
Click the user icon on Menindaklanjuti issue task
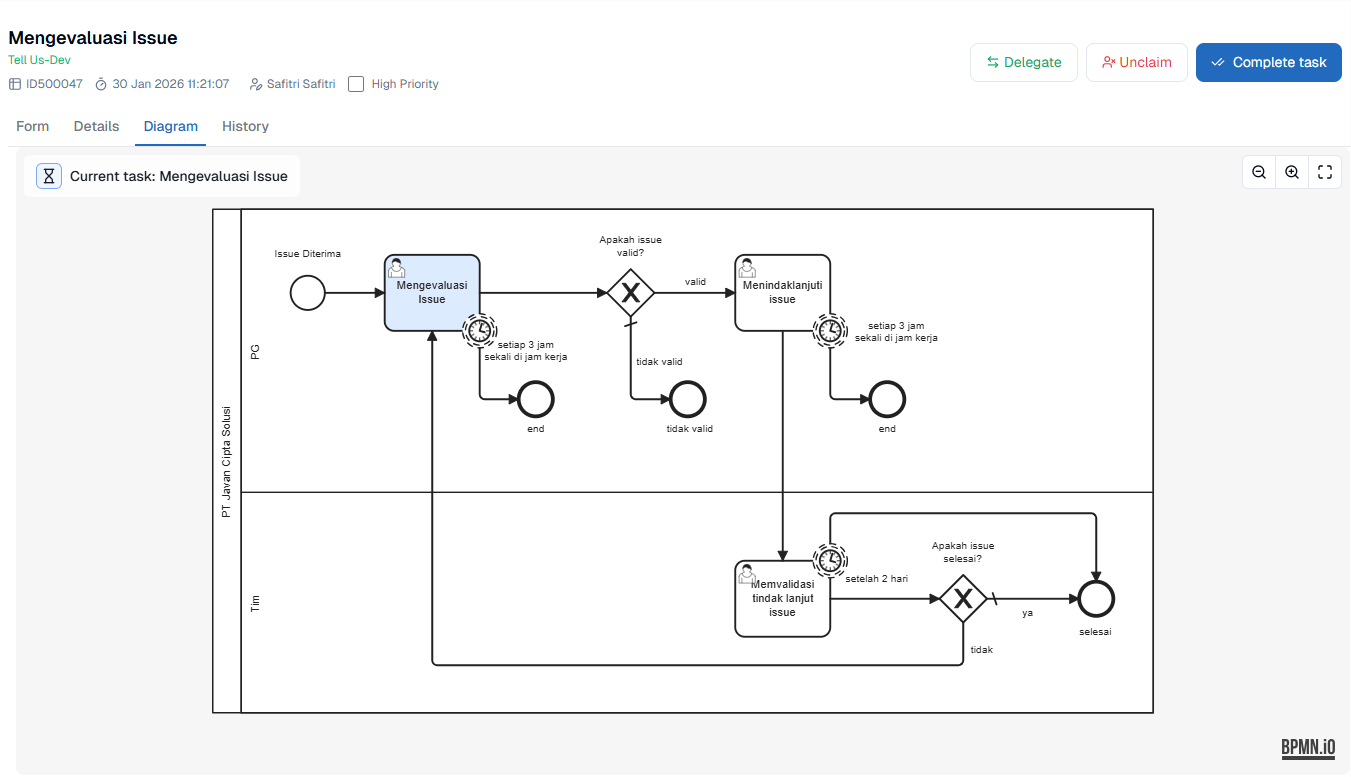[746, 267]
